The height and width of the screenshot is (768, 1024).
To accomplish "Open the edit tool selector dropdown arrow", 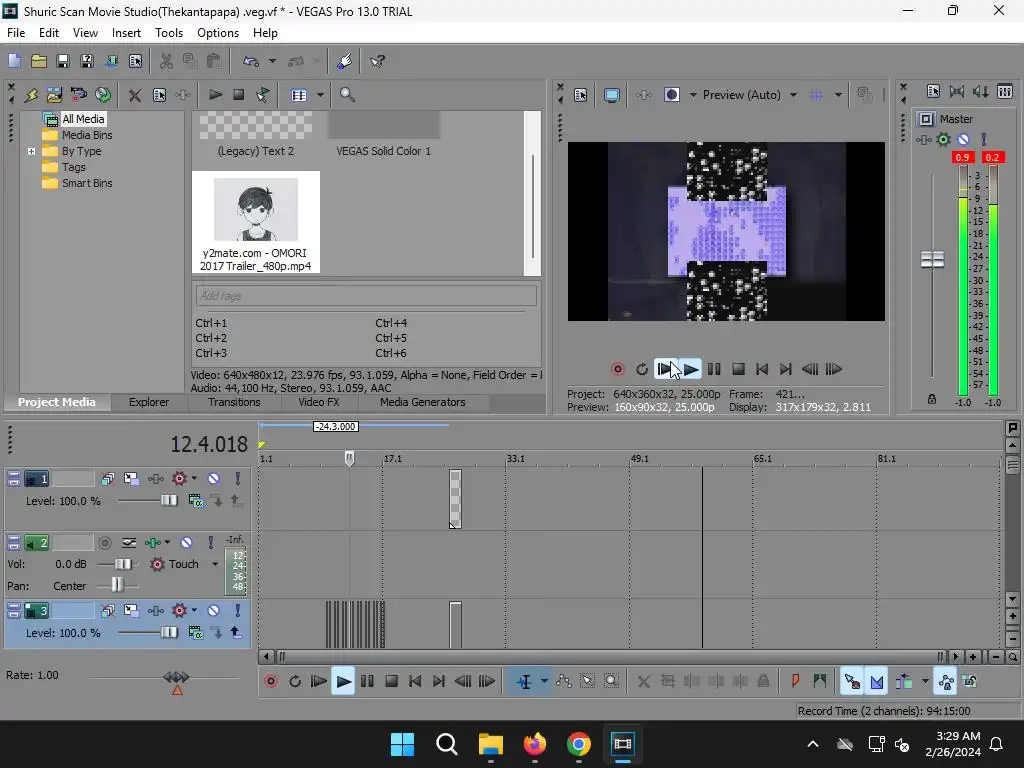I will pyautogui.click(x=544, y=682).
